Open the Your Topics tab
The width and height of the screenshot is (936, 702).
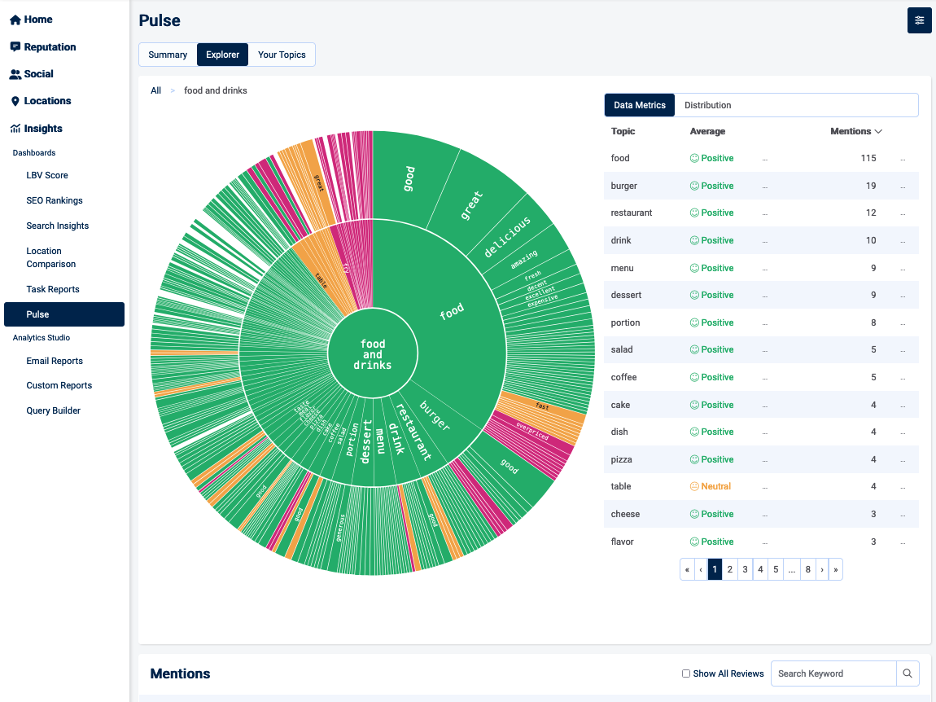point(282,55)
